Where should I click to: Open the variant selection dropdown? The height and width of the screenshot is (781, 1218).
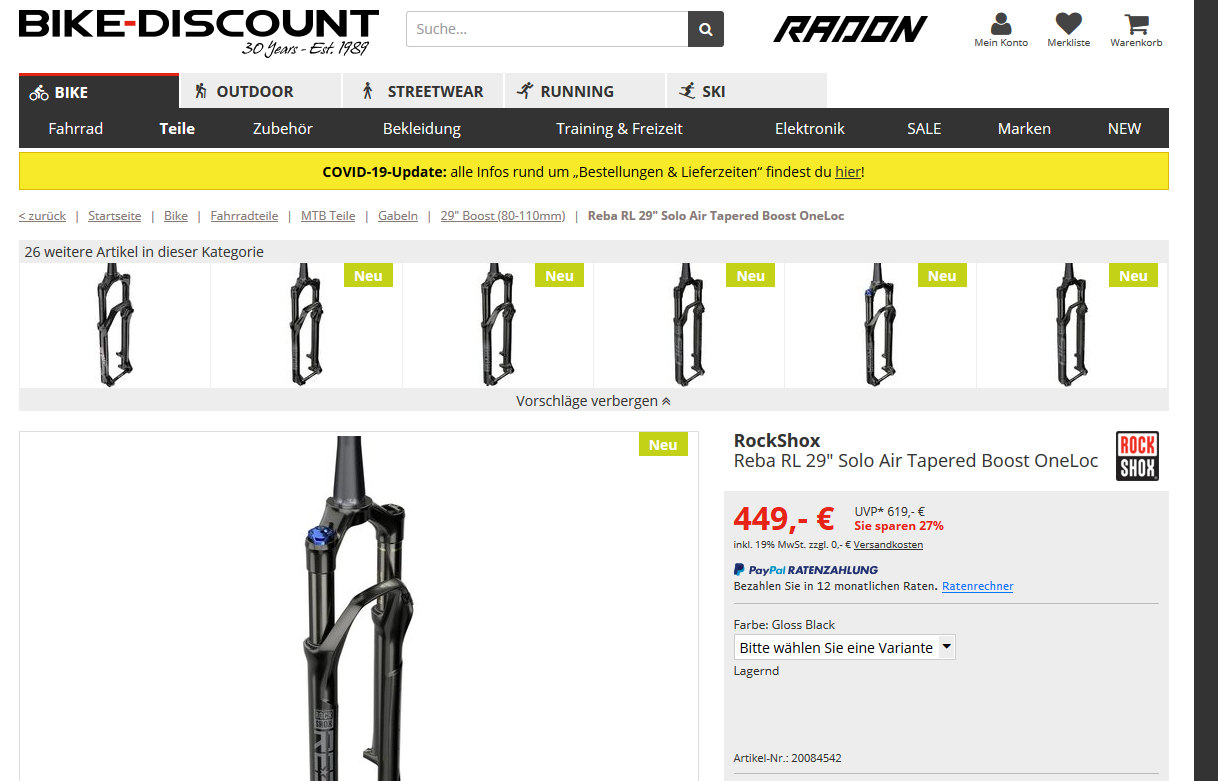pos(845,647)
